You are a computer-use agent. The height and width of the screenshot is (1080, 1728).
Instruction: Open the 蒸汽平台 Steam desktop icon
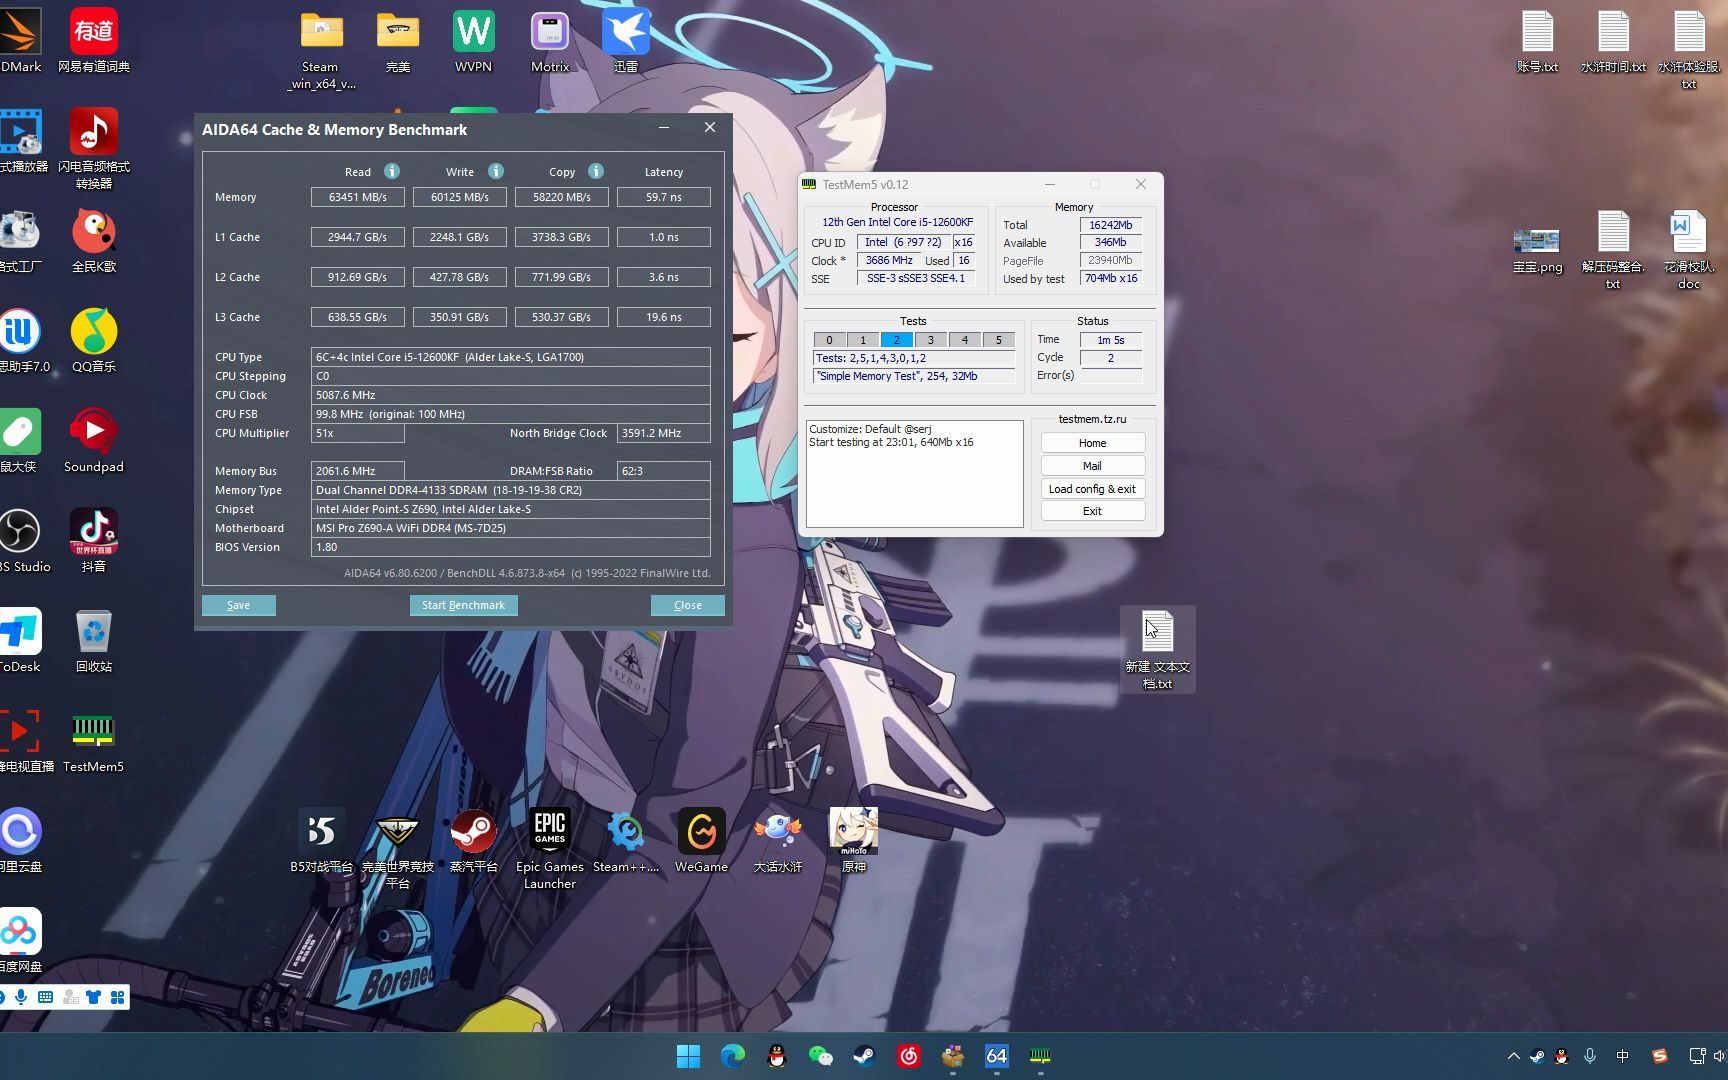pos(474,840)
